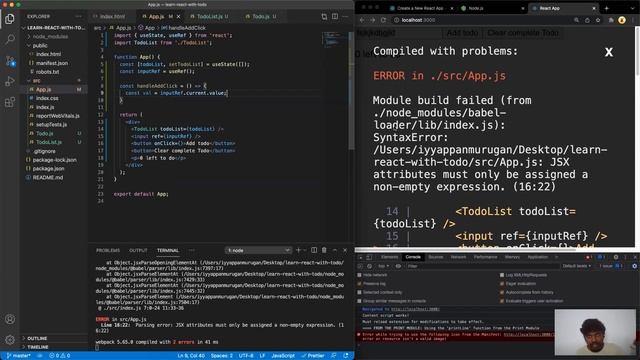Open the OUTPUT panel tab
This screenshot has height=360, width=640.
[x=138, y=250]
